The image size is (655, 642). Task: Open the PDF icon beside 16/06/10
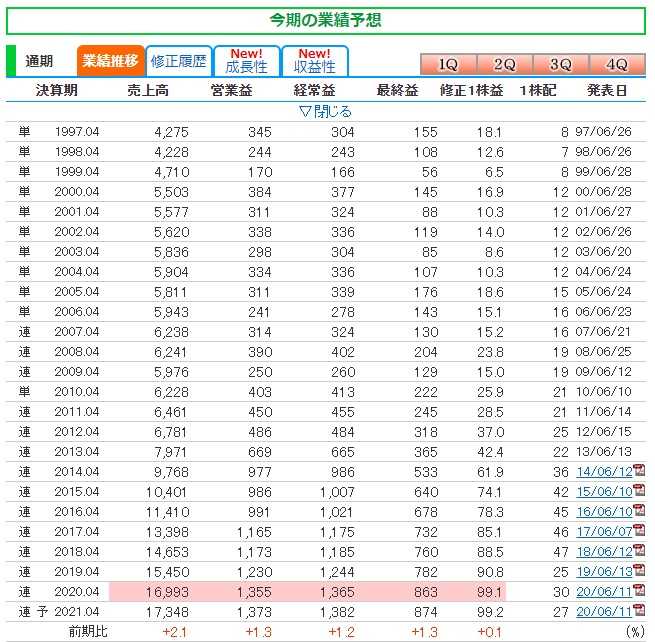[x=639, y=511]
